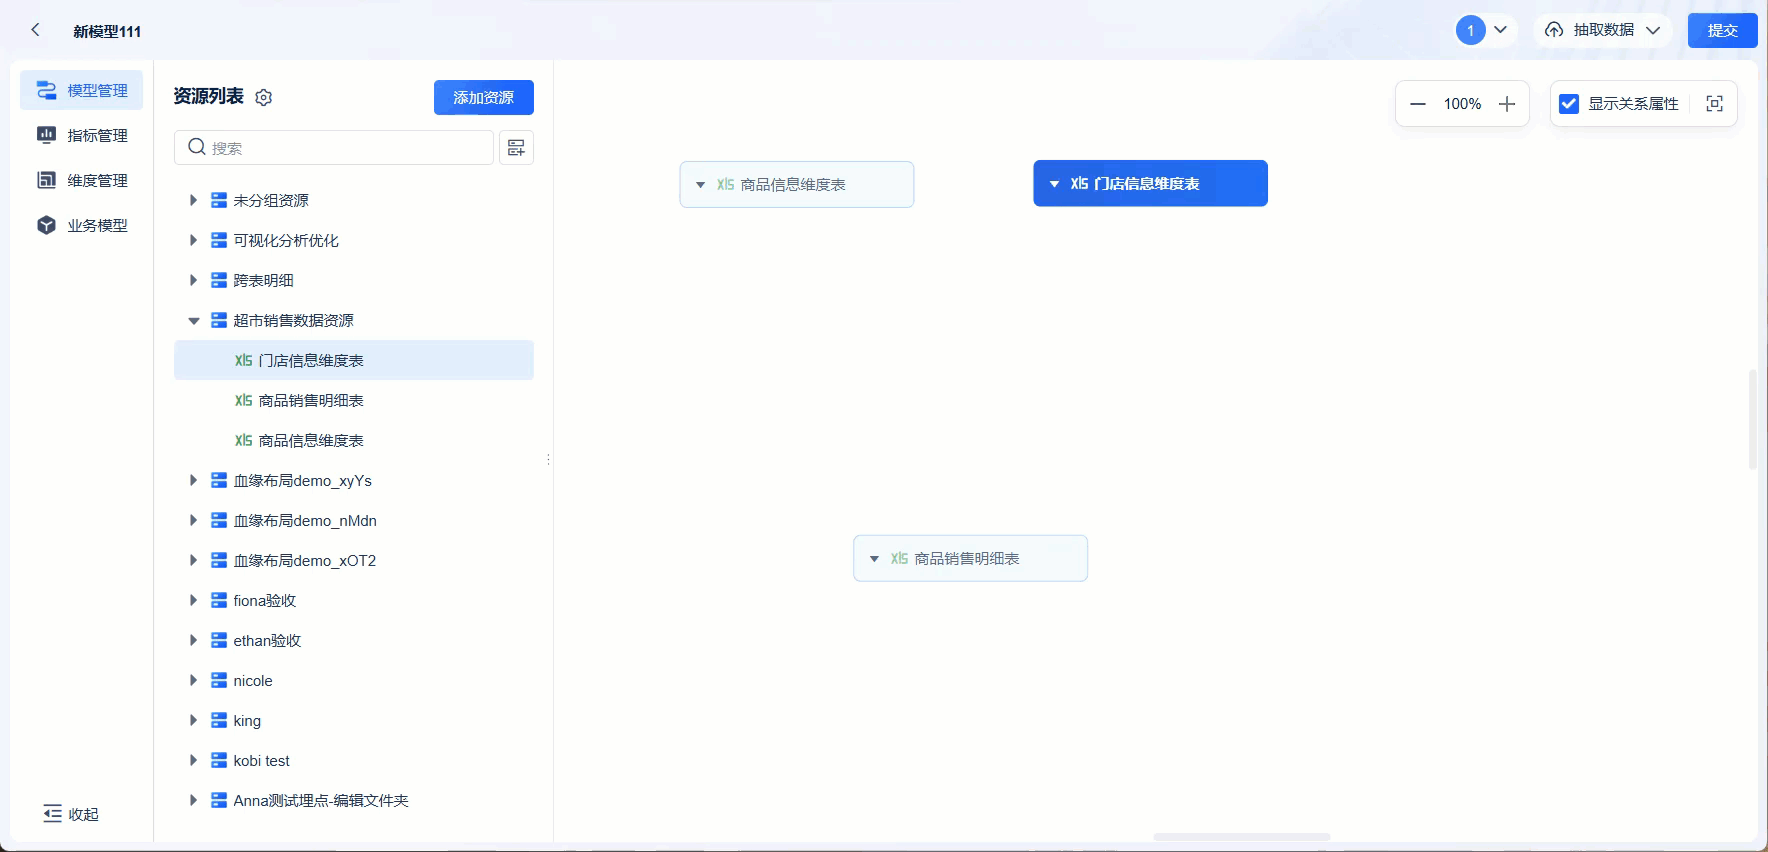Click xls icon of 商品销售明细表 tree row
1768x852 pixels.
(x=243, y=400)
